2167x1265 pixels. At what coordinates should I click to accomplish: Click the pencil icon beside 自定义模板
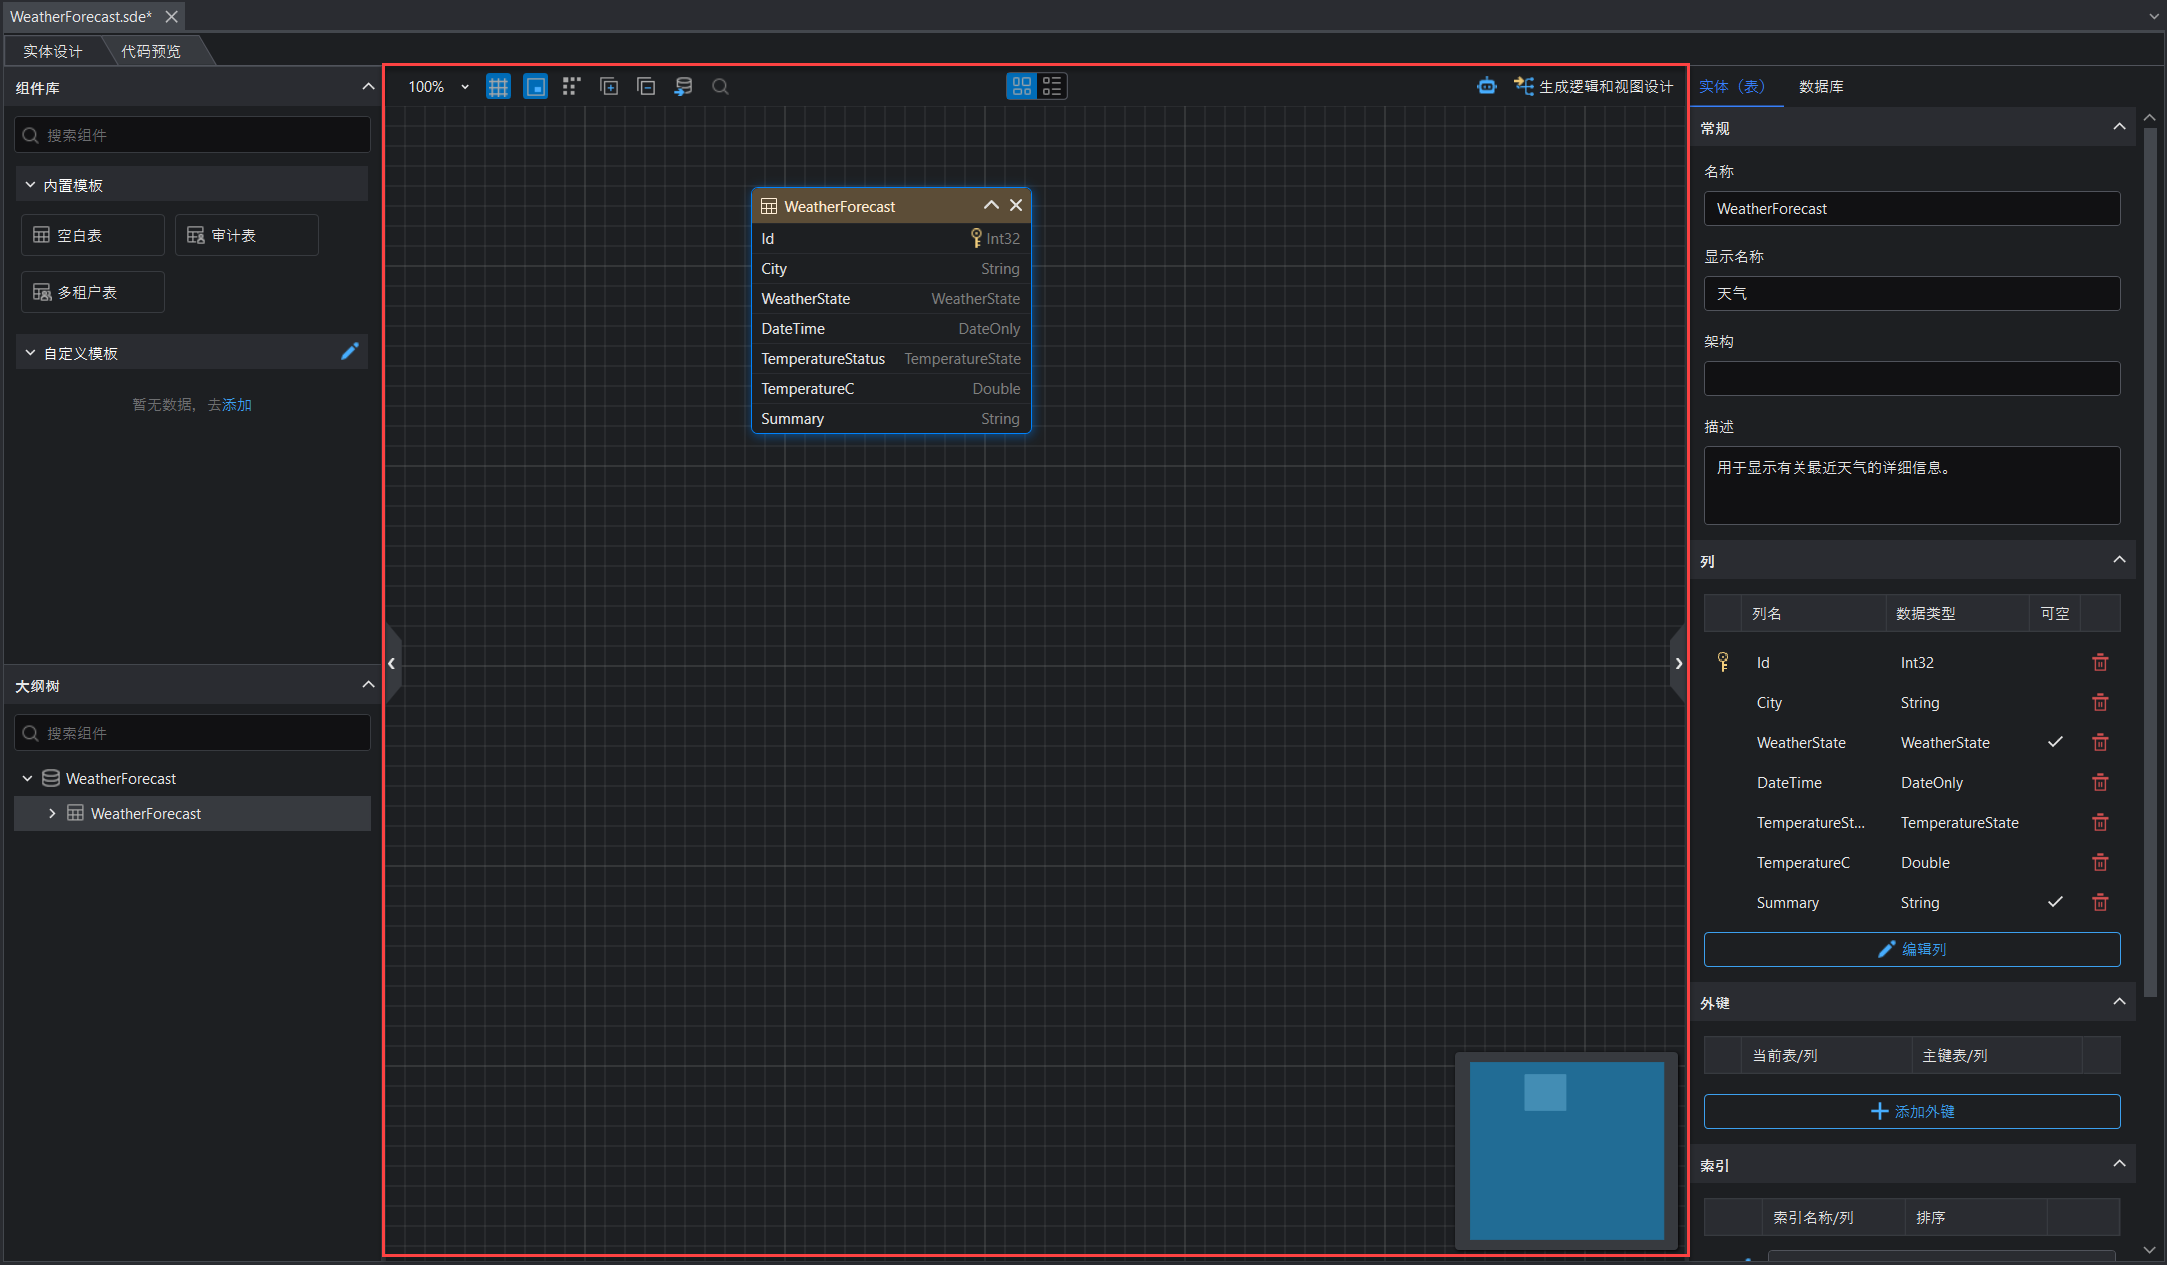point(349,352)
